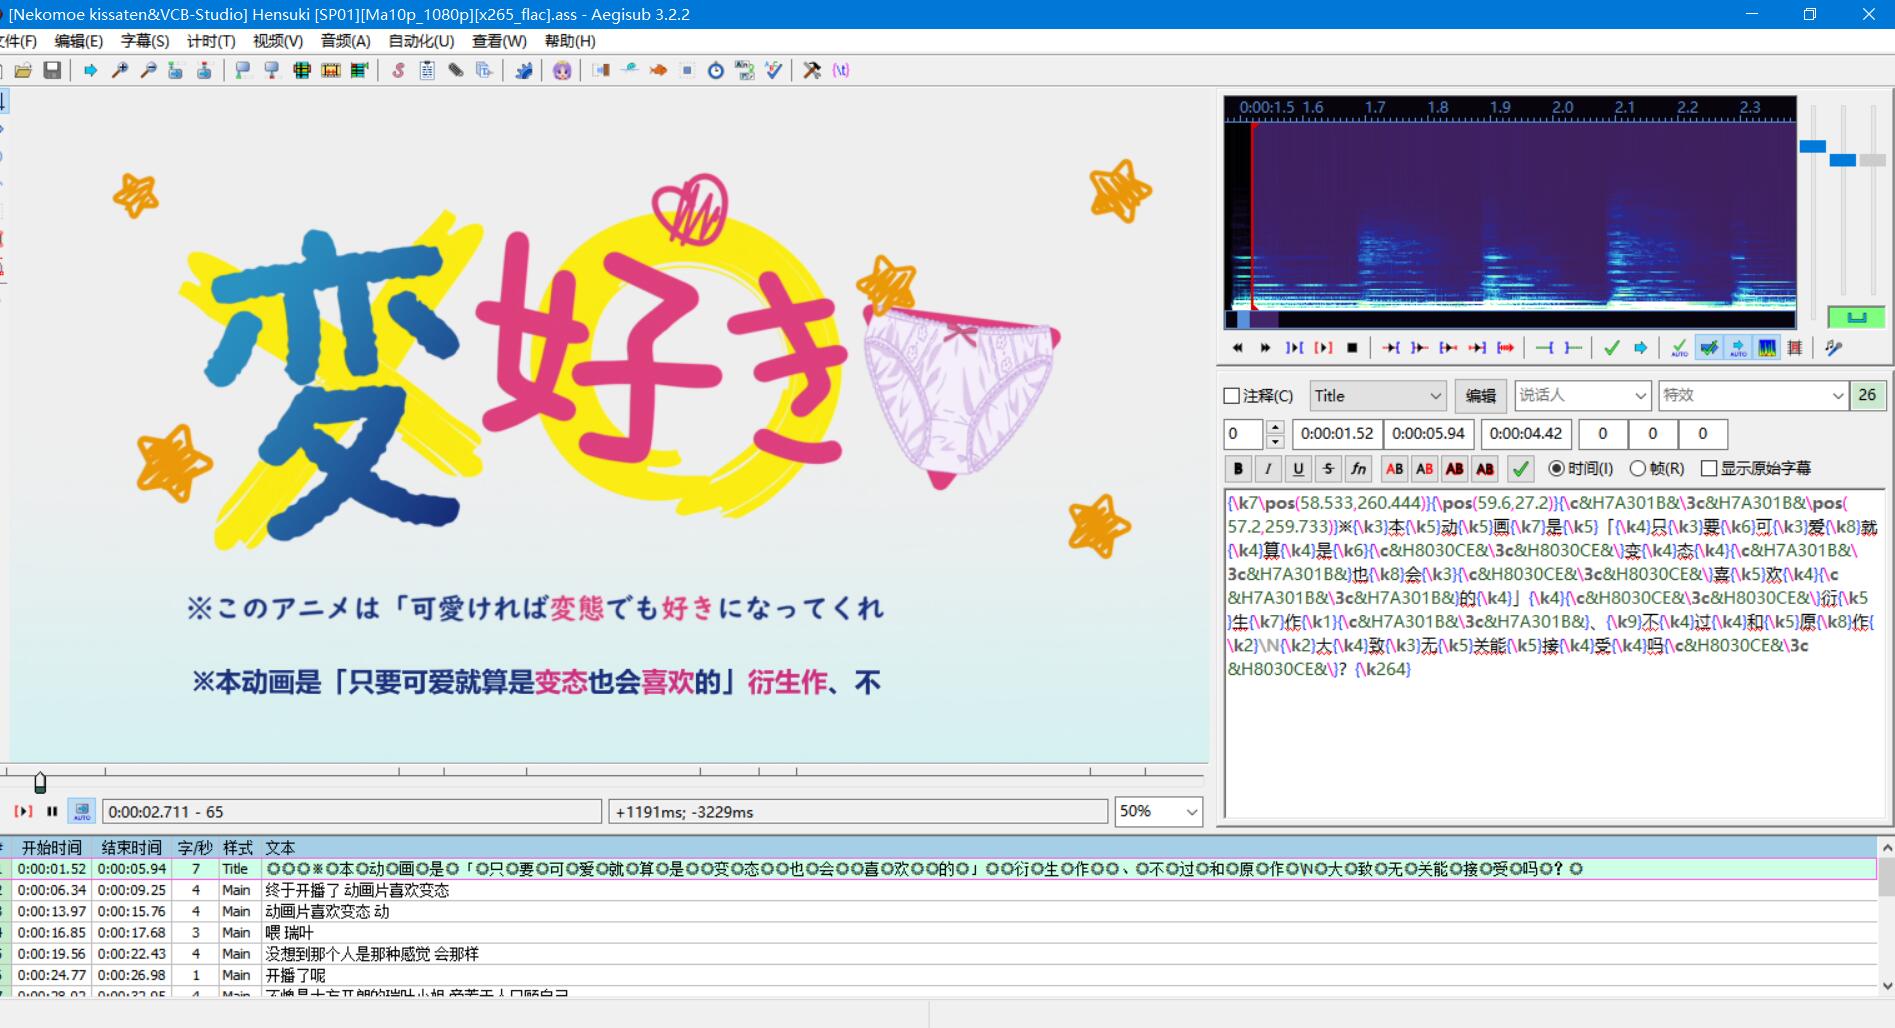
Task: Click the next line double-arrow audio button
Action: coord(1265,348)
